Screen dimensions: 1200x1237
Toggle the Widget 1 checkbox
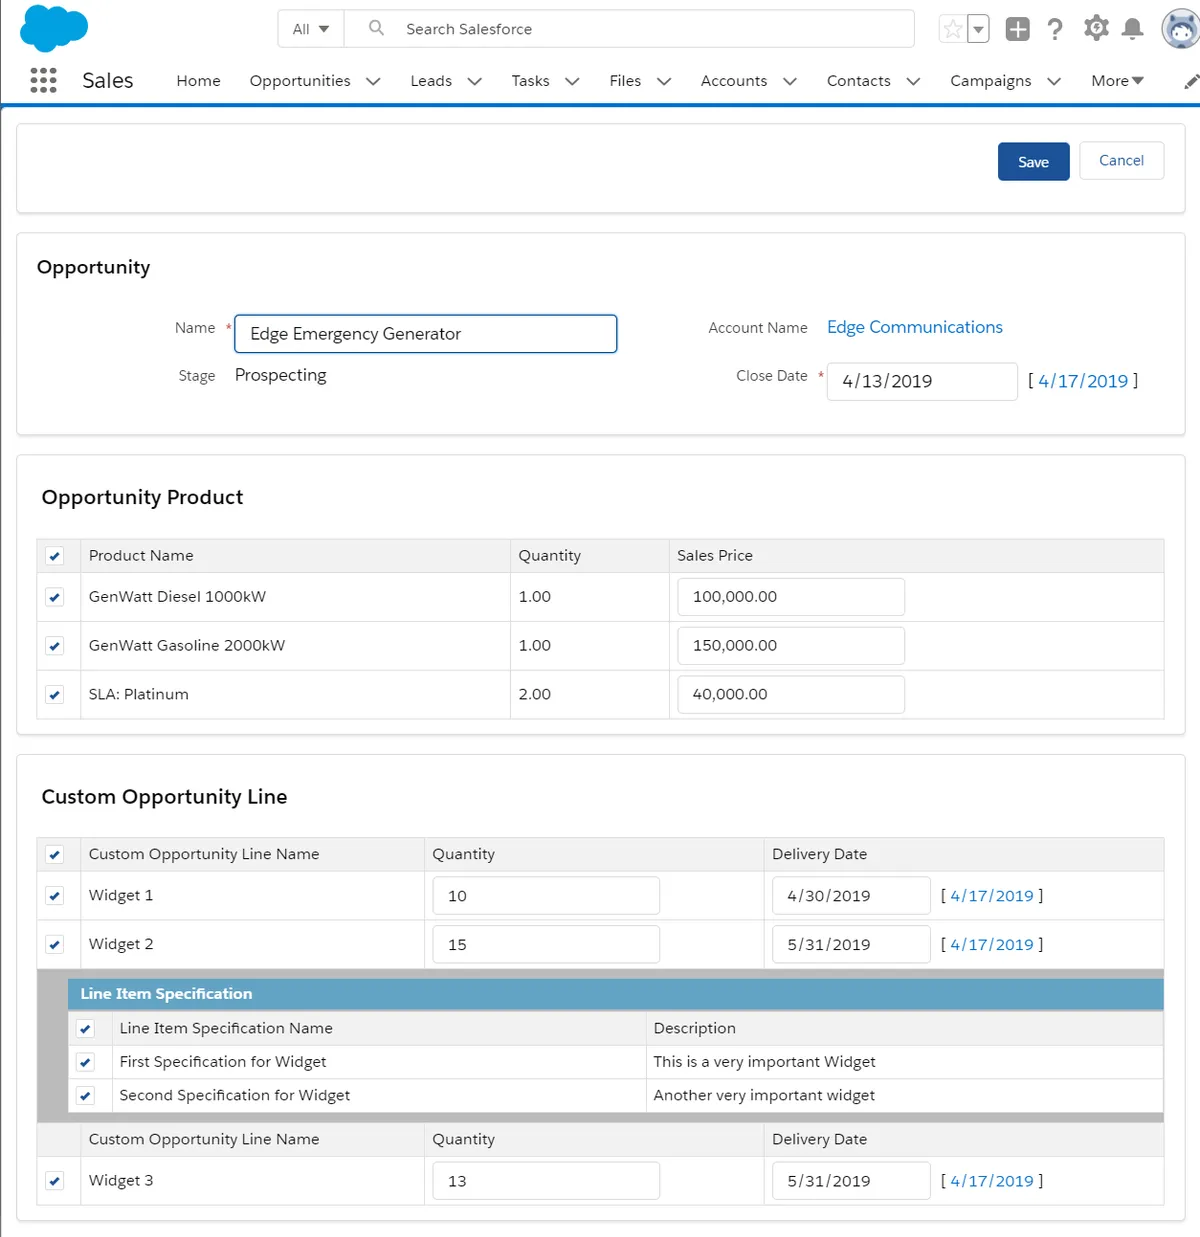point(55,896)
